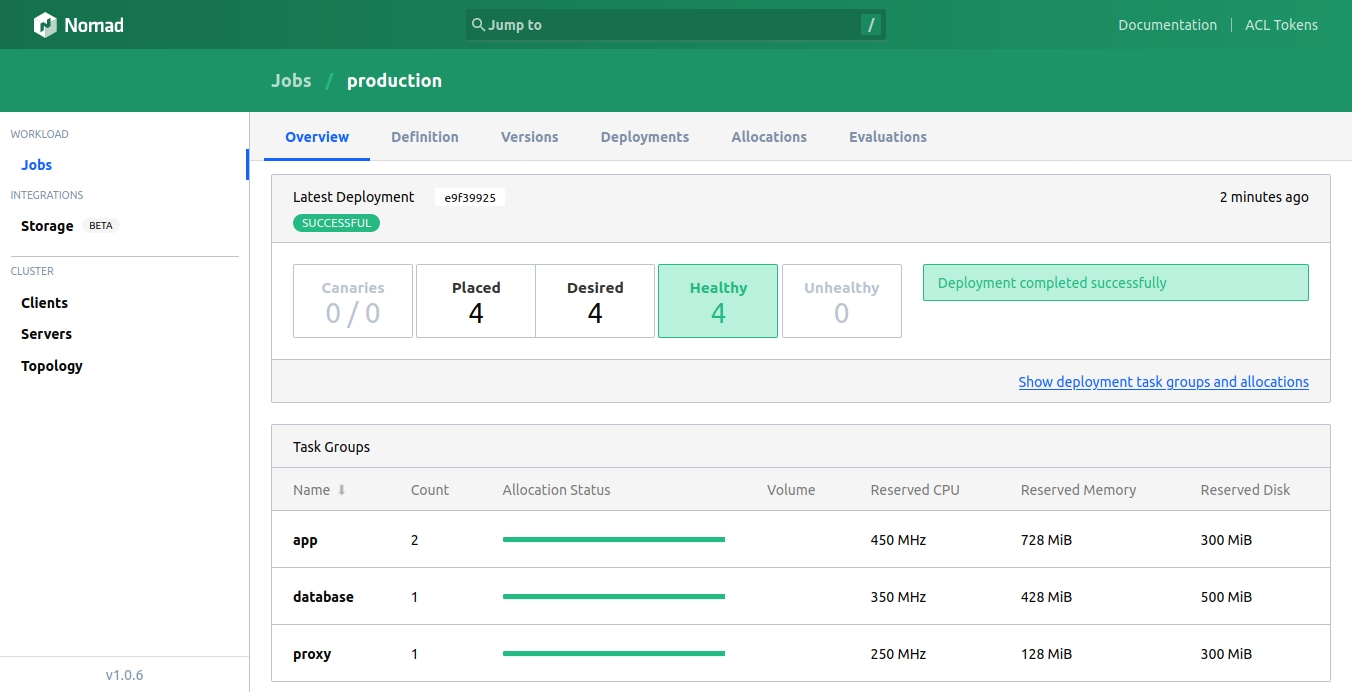Click the slash shortcut key icon
The width and height of the screenshot is (1352, 692).
click(871, 25)
